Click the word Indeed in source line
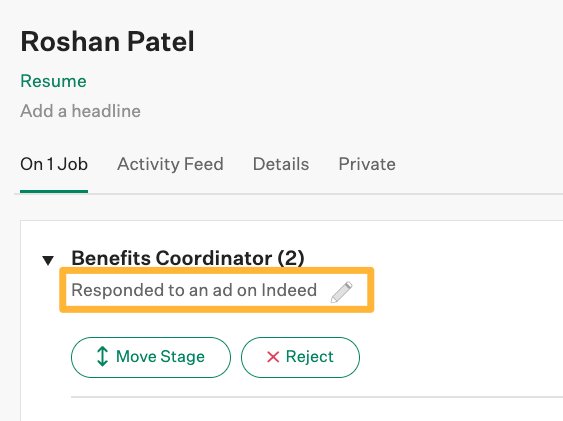The image size is (563, 421). (x=289, y=290)
